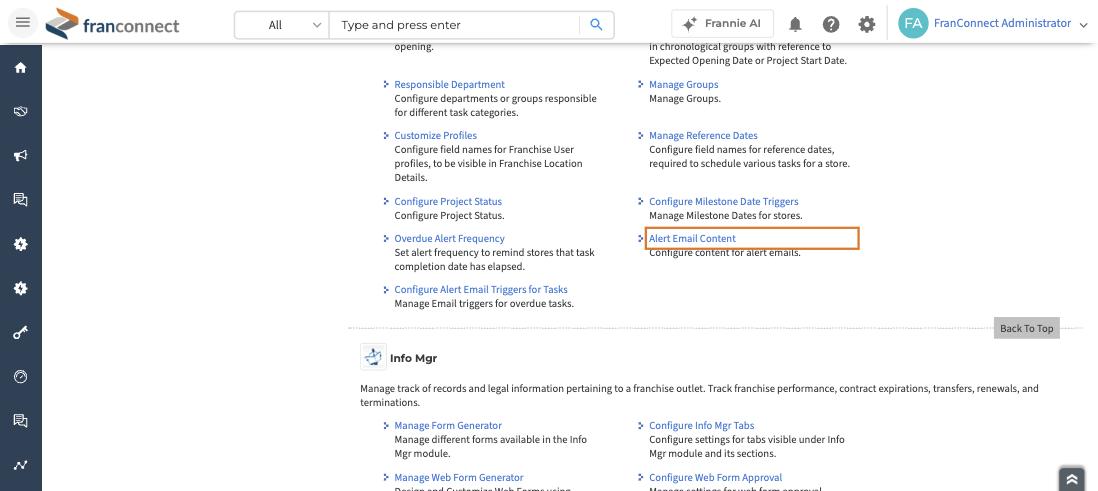Click the key icon in sidebar
Screen dimensions: 1098x491
pyautogui.click(x=20, y=333)
